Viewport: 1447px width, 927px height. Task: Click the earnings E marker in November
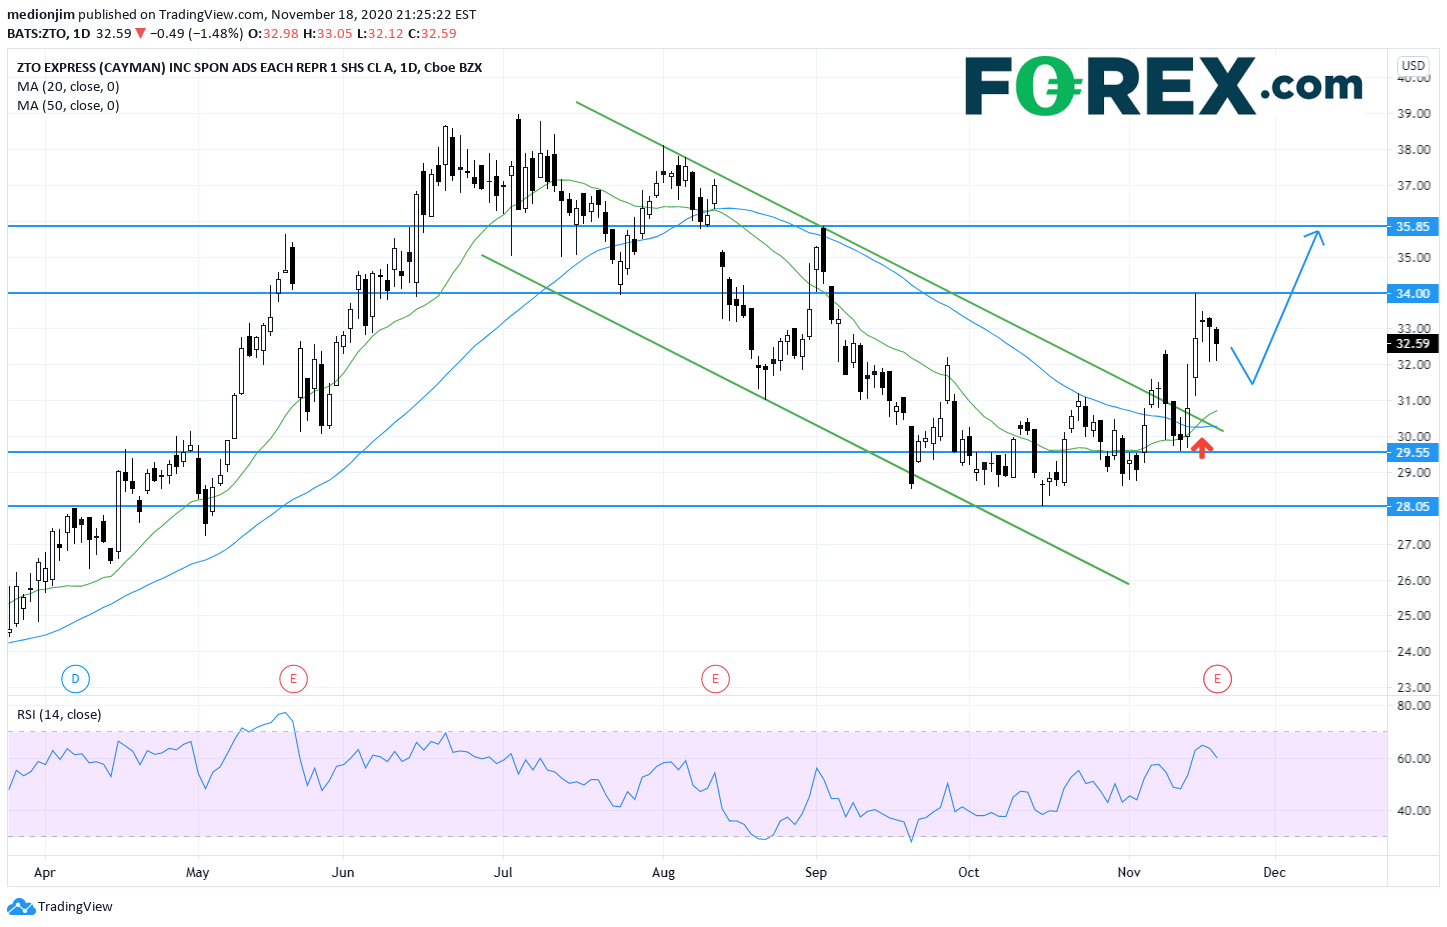point(1217,679)
